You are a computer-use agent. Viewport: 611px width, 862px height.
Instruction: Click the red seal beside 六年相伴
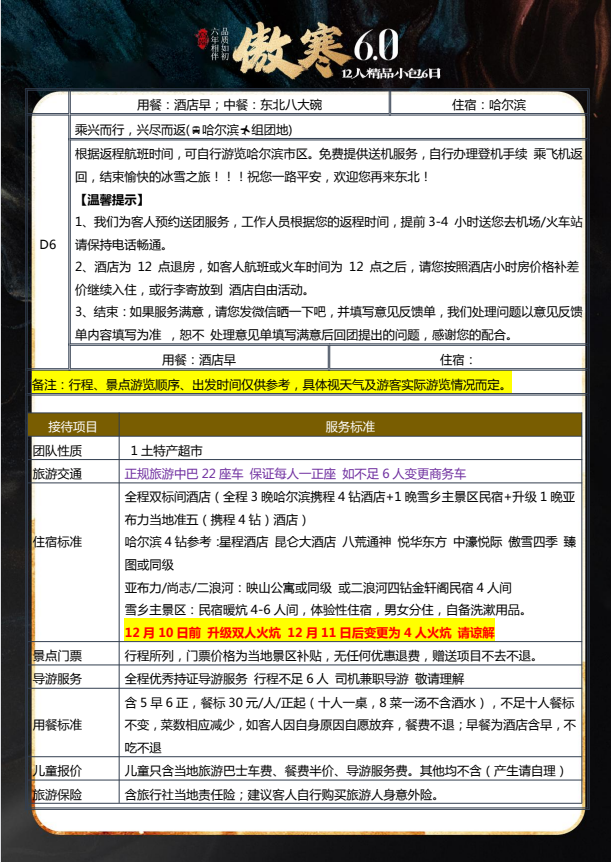click(201, 37)
